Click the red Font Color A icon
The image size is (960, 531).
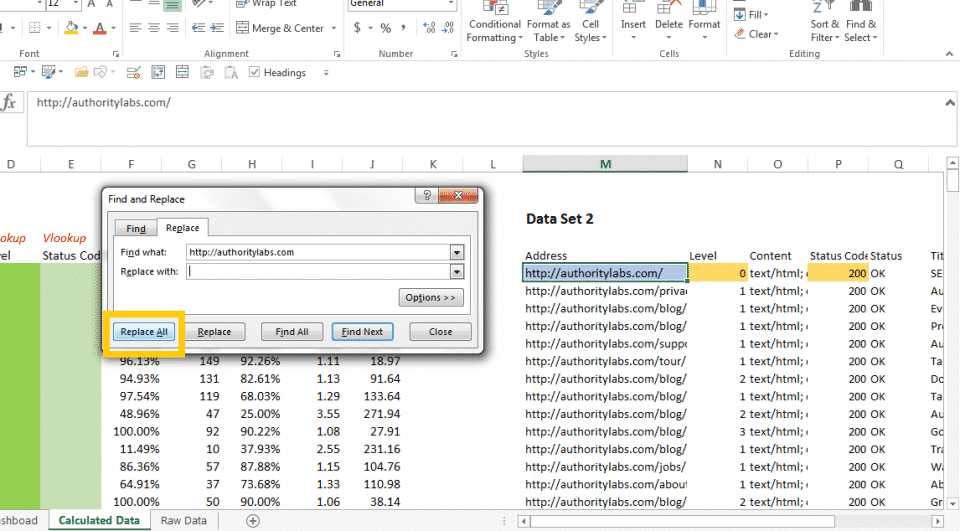click(x=100, y=28)
